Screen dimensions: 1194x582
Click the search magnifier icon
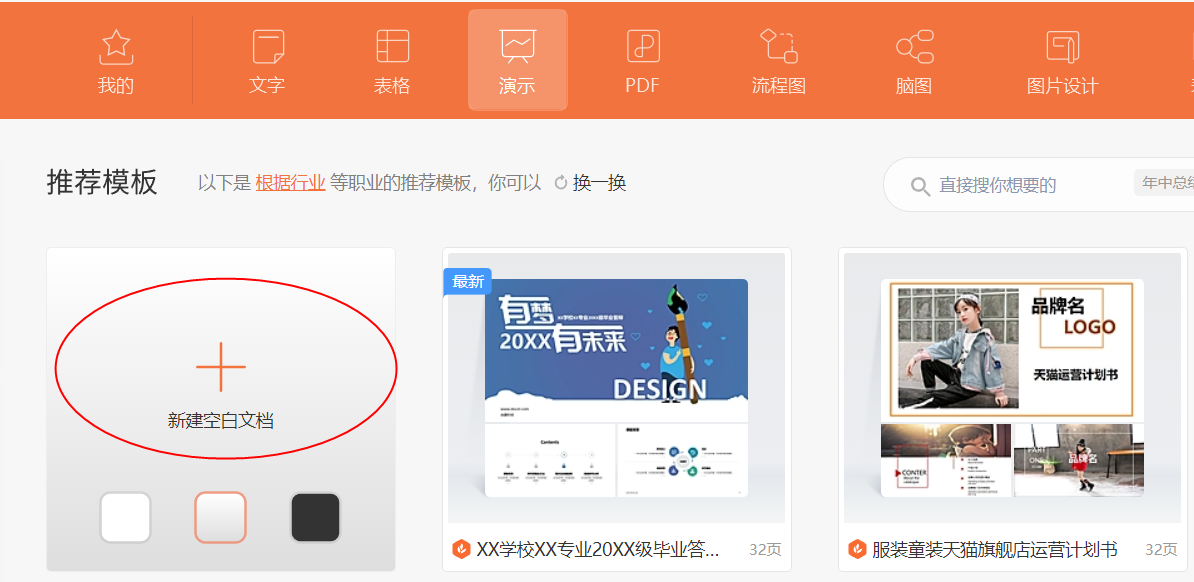pos(919,184)
